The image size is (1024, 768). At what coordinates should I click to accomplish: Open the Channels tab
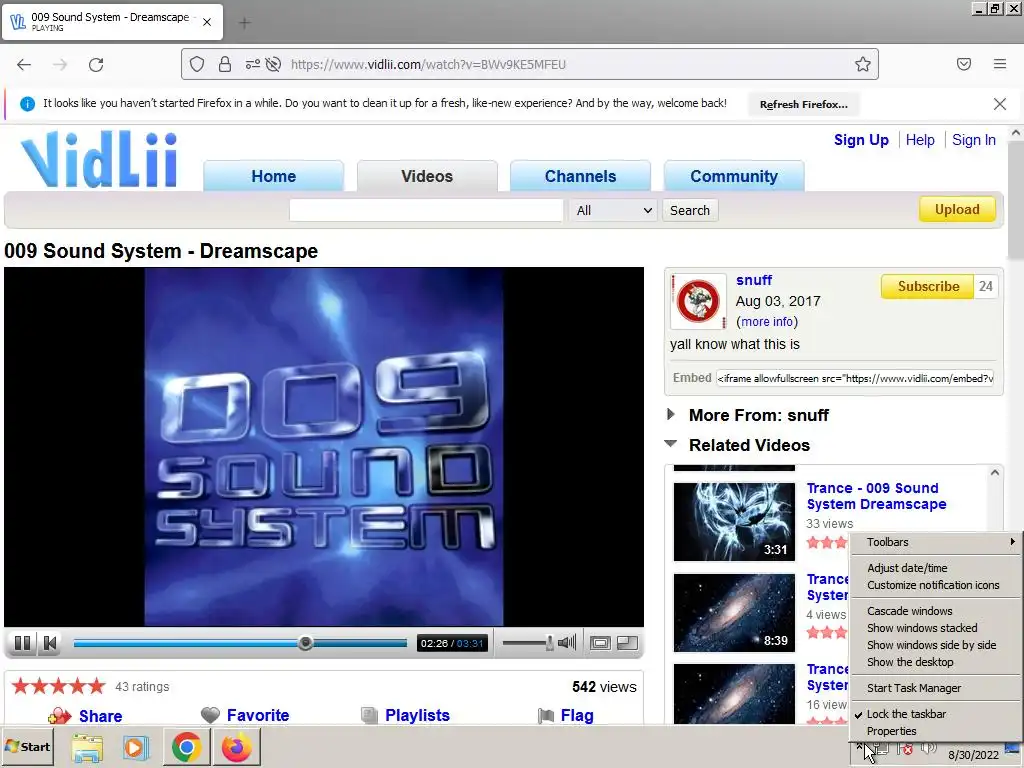581,176
